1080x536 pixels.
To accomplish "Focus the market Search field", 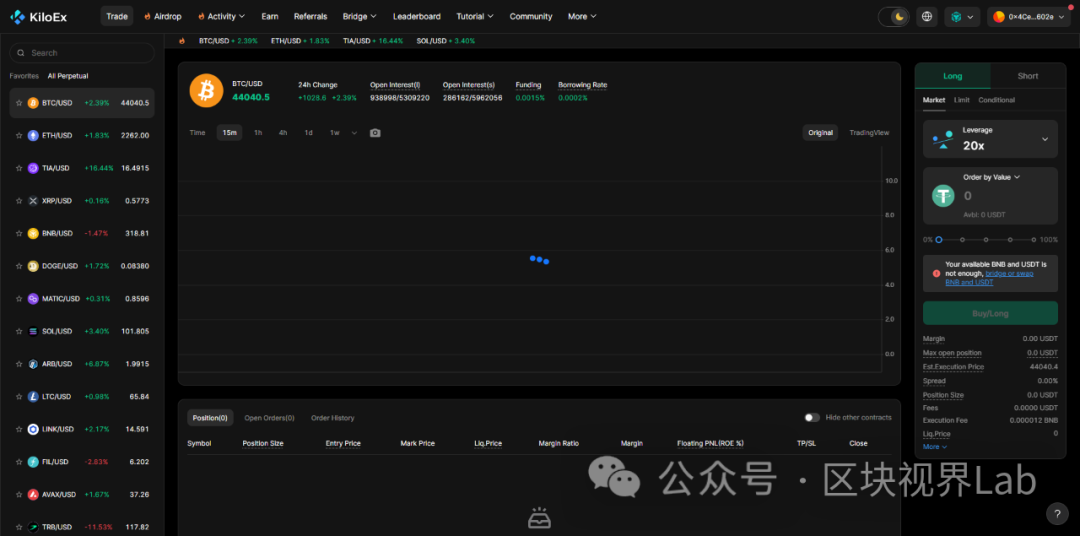I will (x=82, y=52).
